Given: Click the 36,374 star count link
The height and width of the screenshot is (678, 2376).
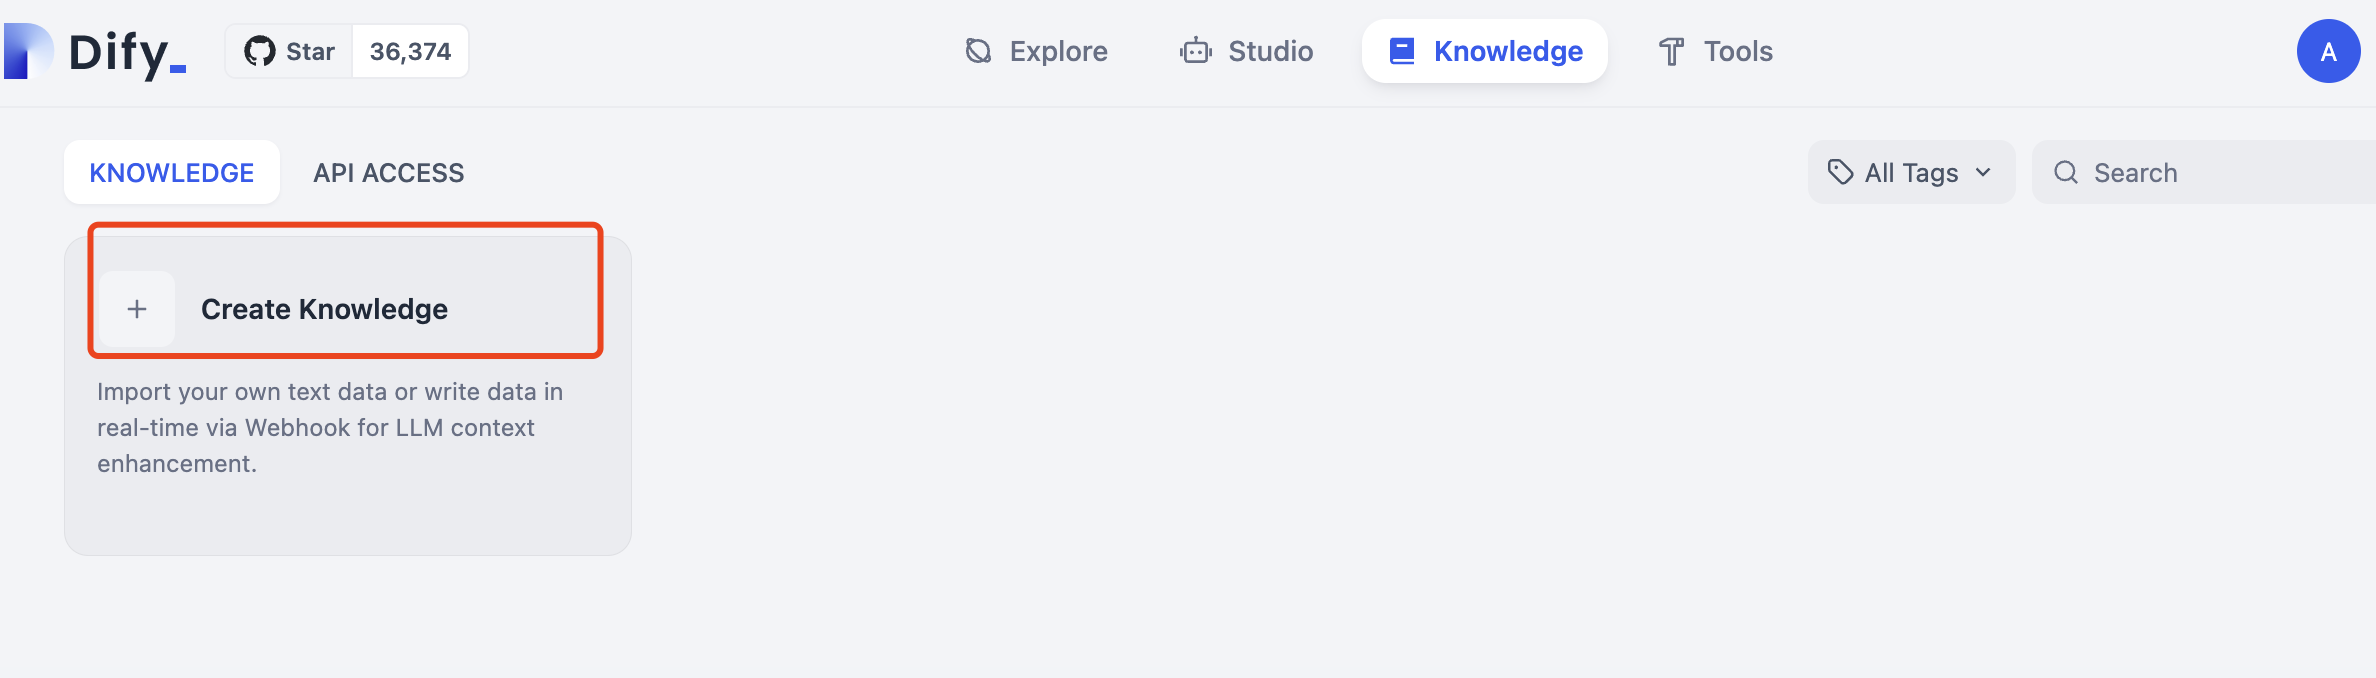Looking at the screenshot, I should pyautogui.click(x=410, y=51).
